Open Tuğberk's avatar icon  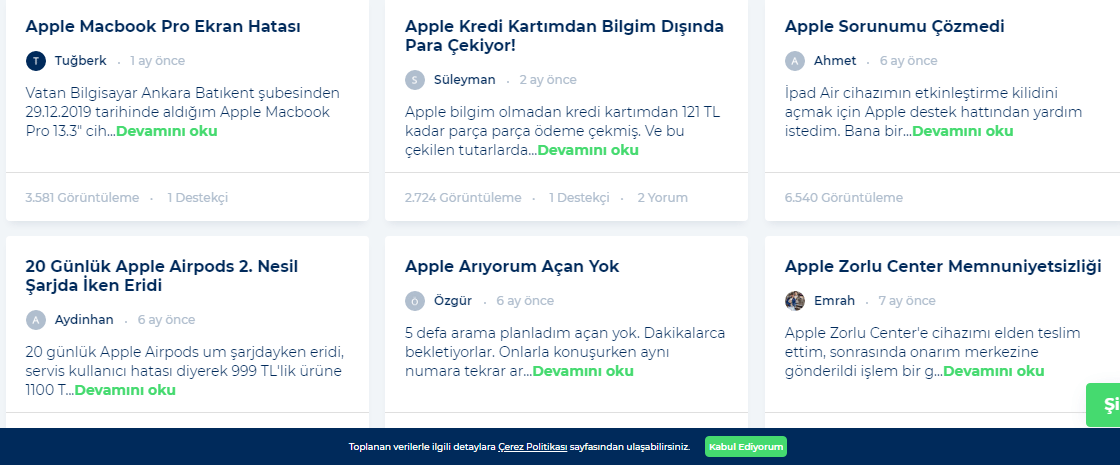coord(36,61)
